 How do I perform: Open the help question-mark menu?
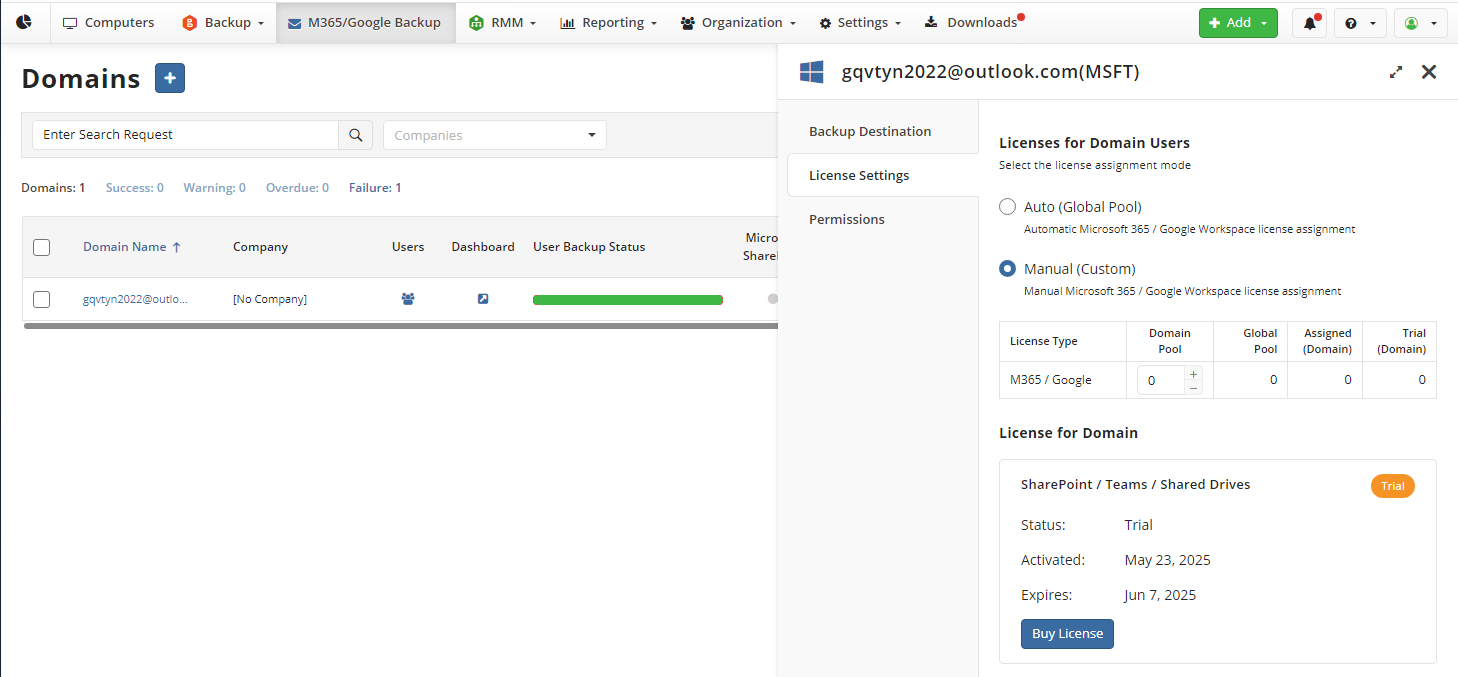pos(1359,23)
